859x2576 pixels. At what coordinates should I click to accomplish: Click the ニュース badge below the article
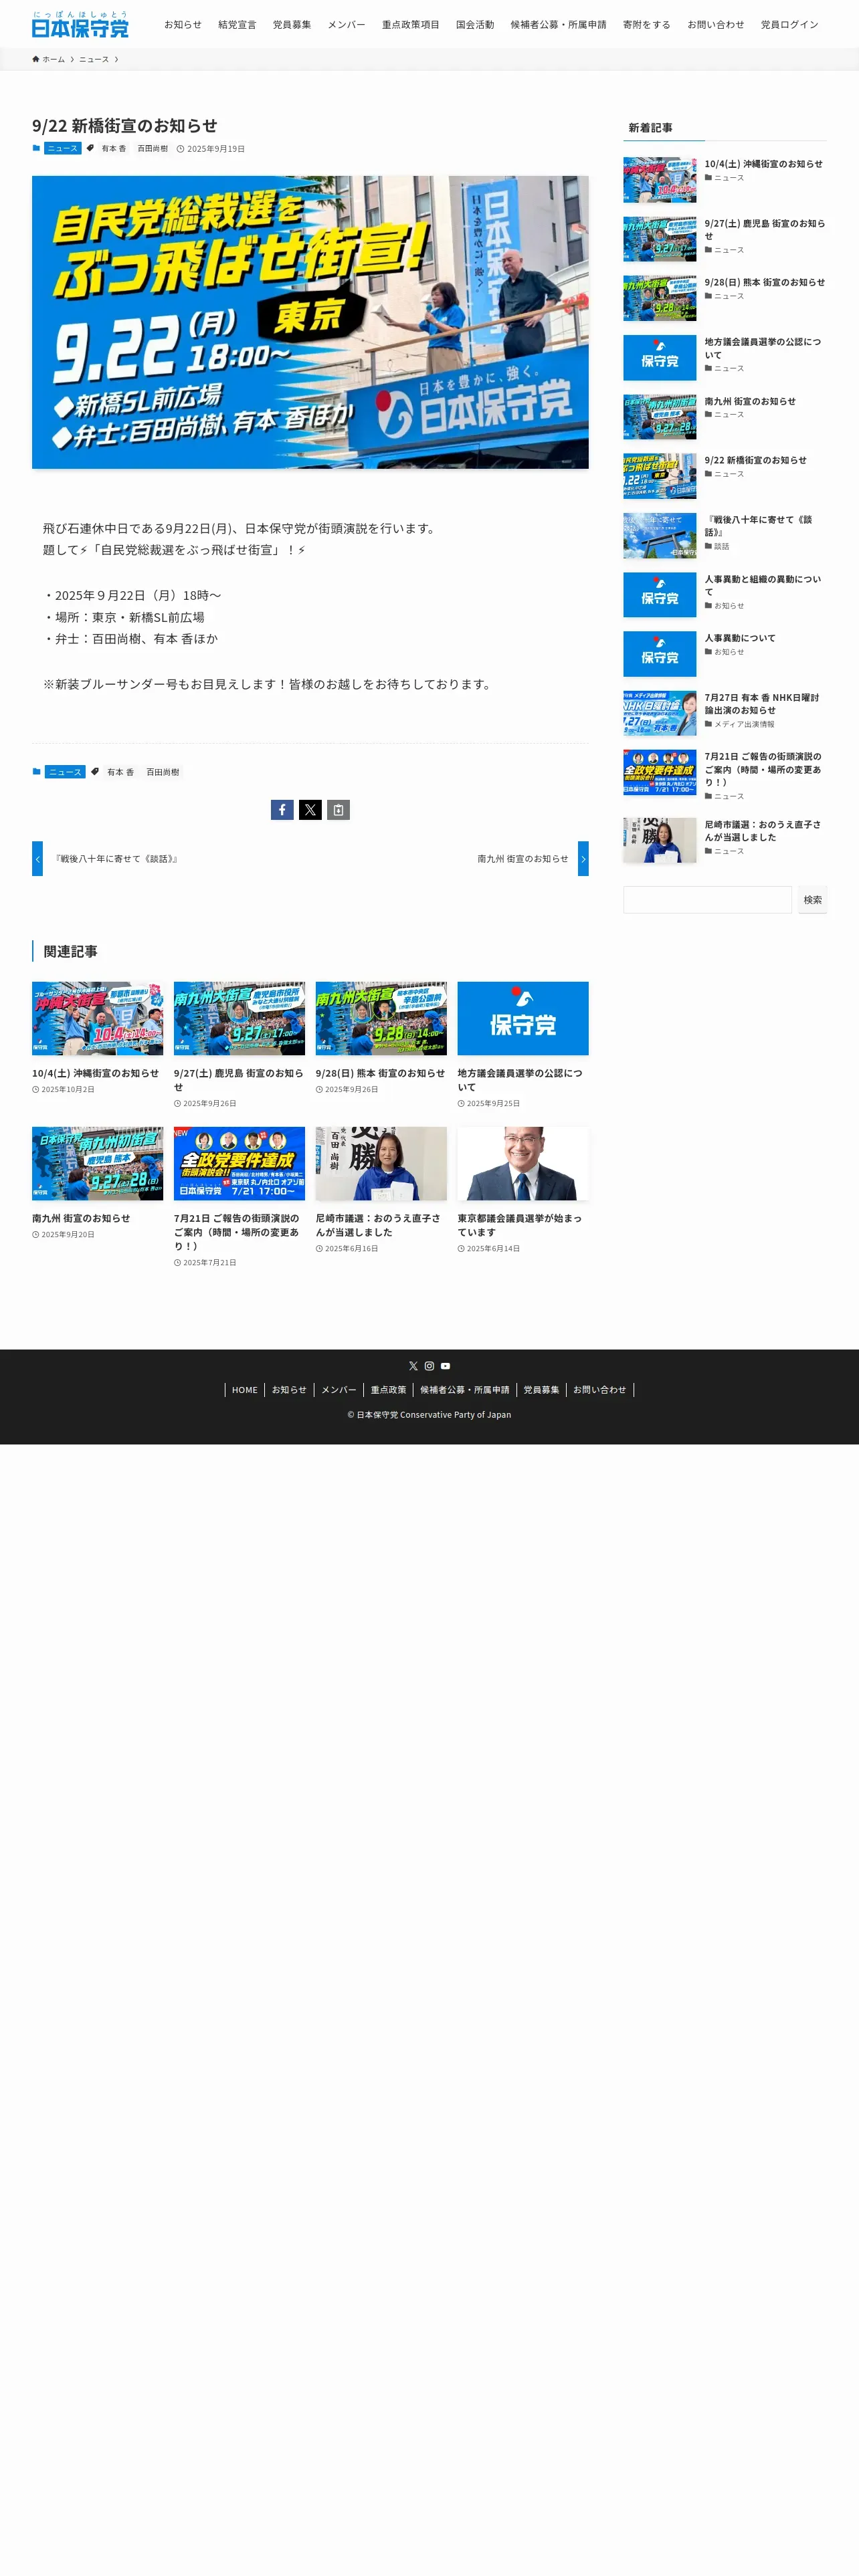[x=65, y=772]
